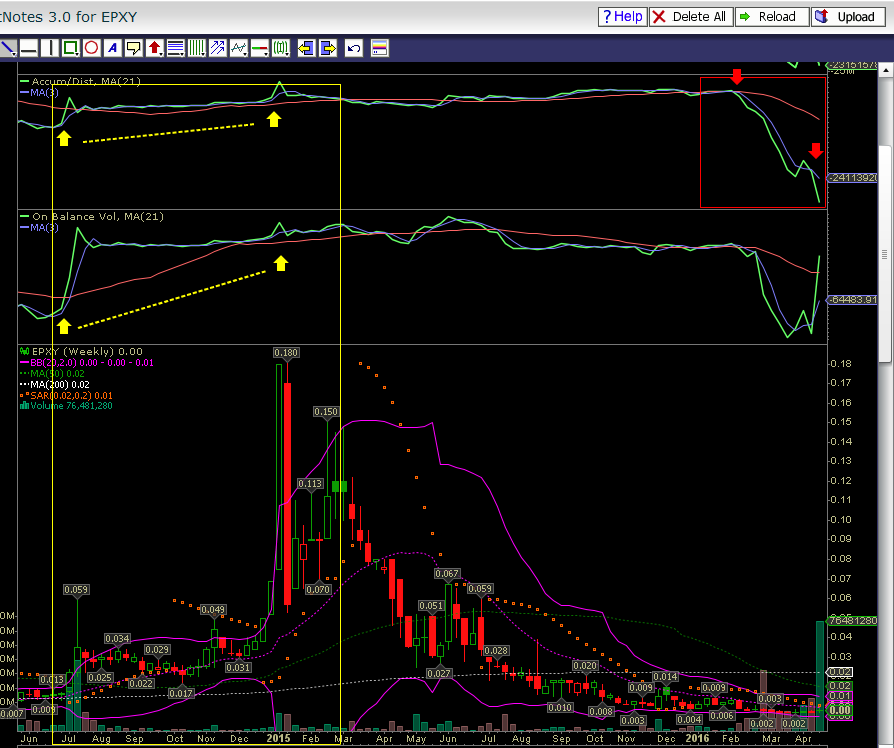
Task: Select the red arrow annotation tool
Action: coord(155,48)
